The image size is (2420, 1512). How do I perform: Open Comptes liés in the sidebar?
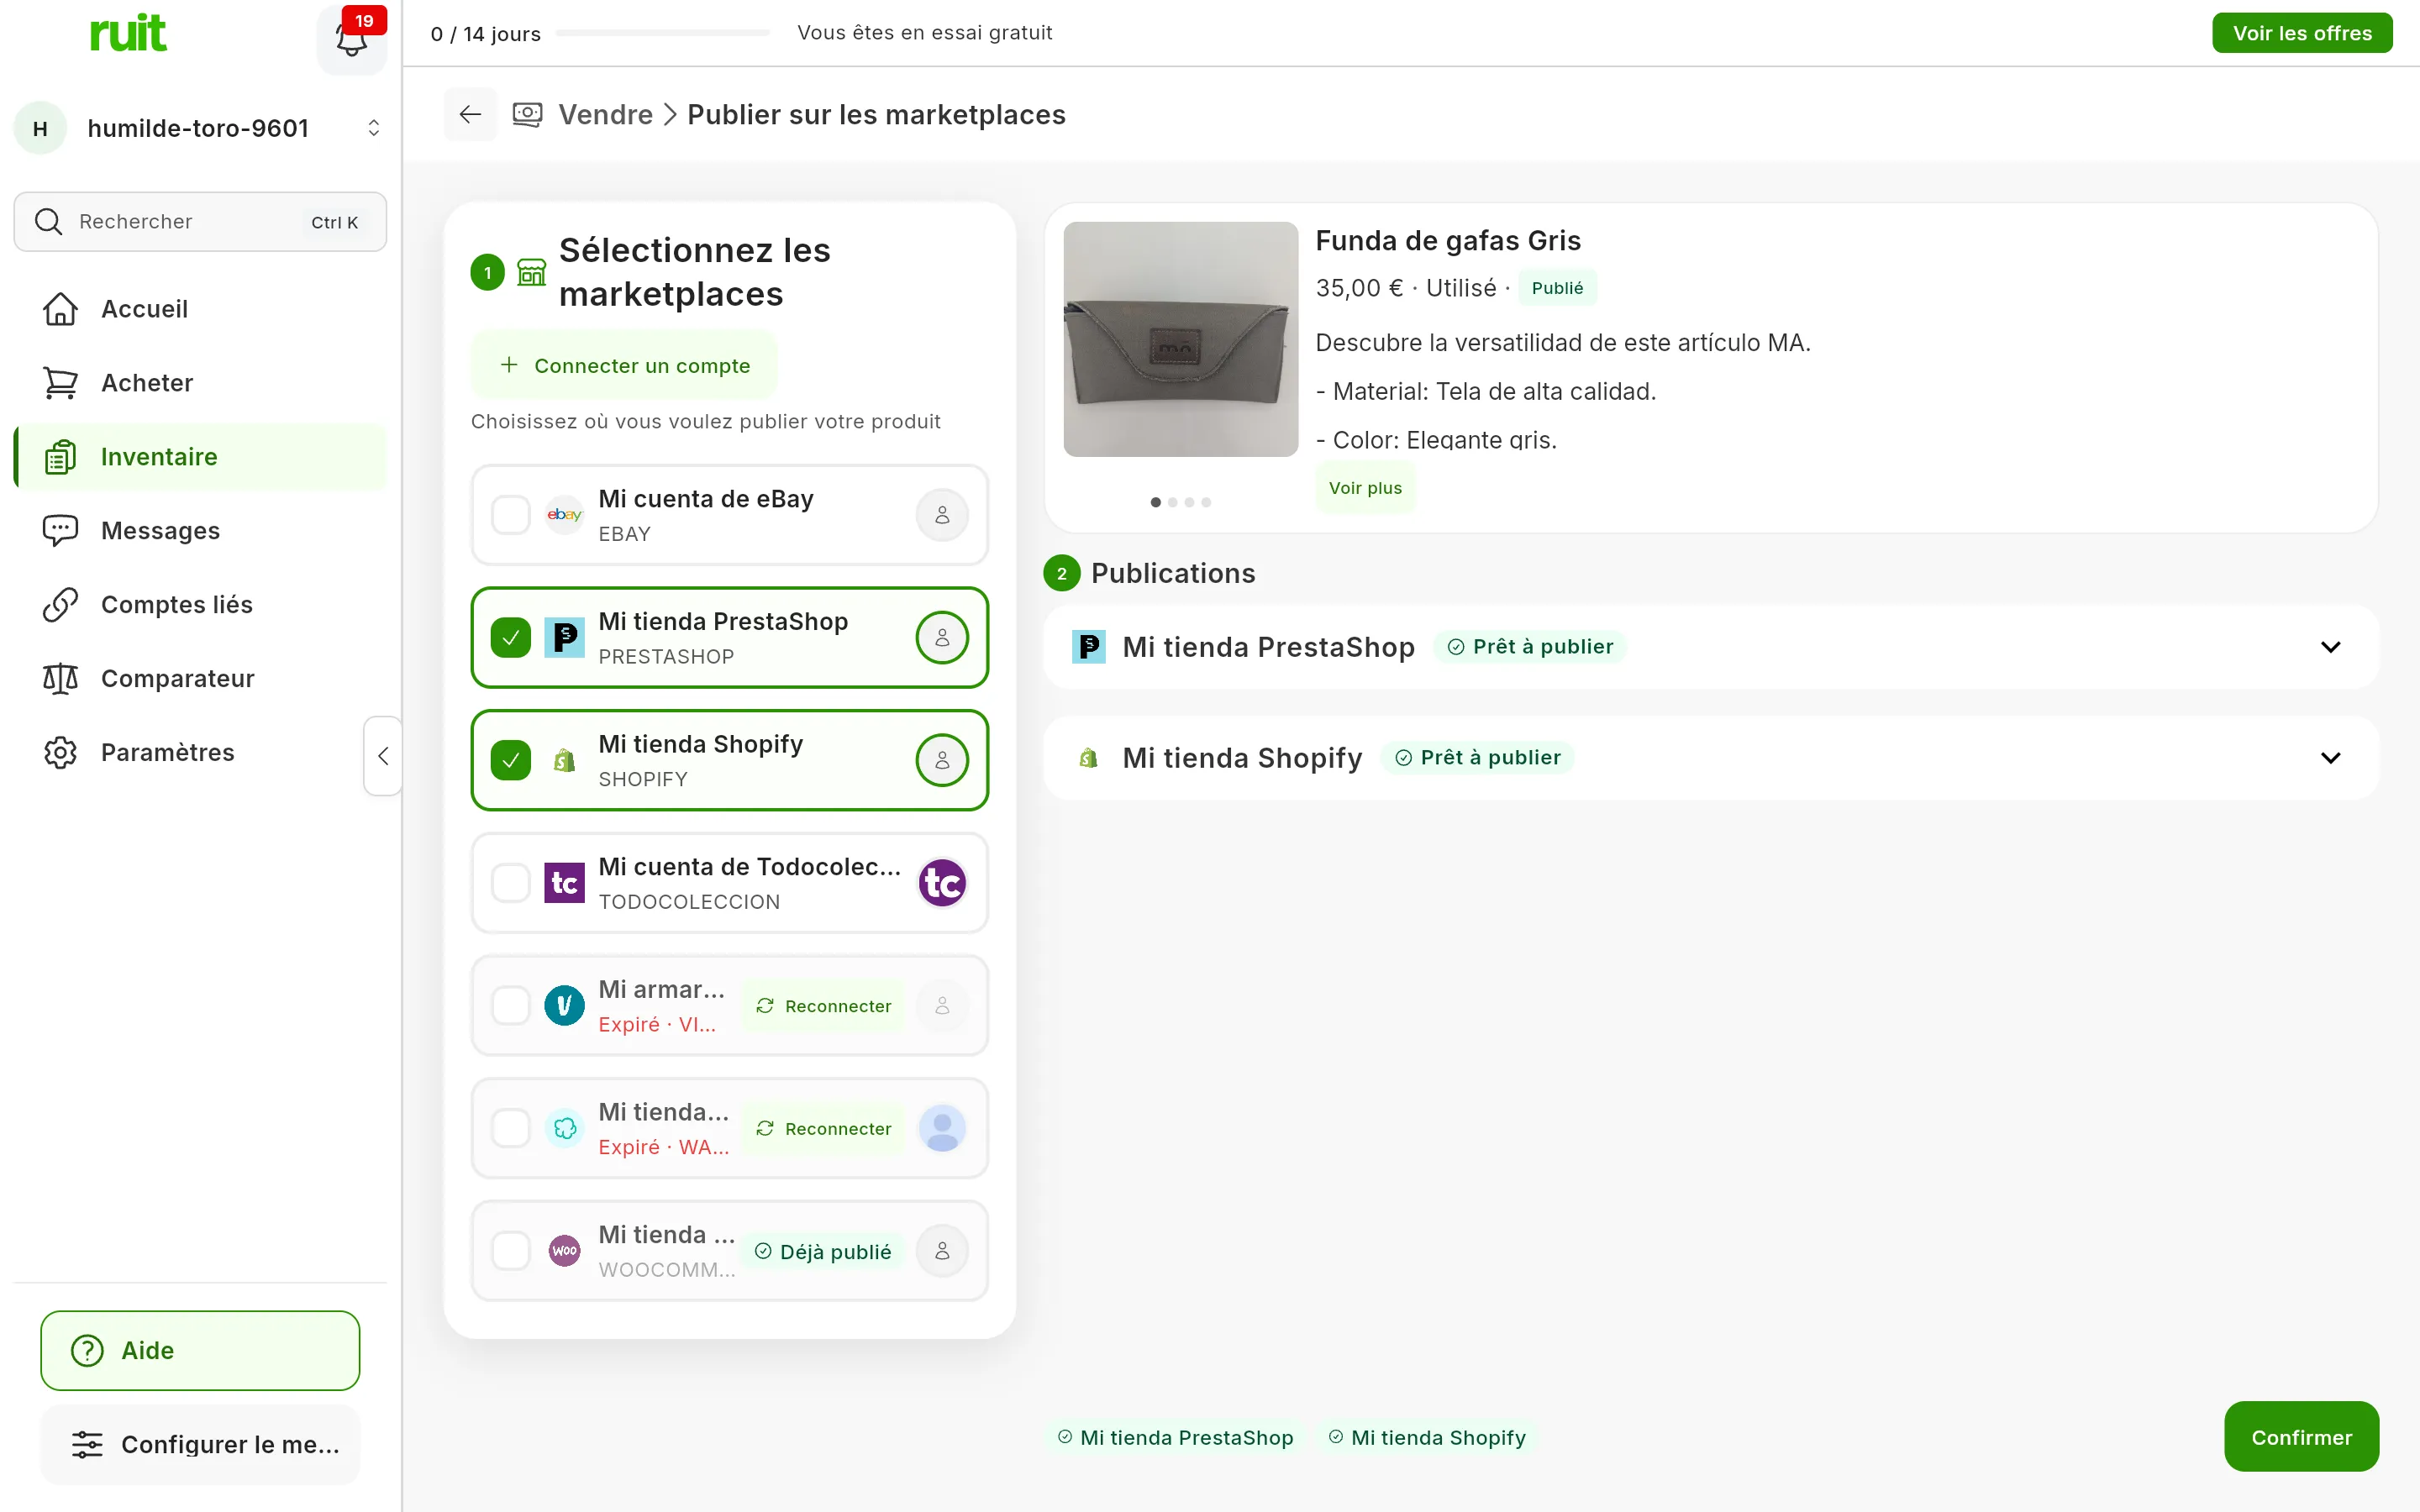(x=200, y=605)
